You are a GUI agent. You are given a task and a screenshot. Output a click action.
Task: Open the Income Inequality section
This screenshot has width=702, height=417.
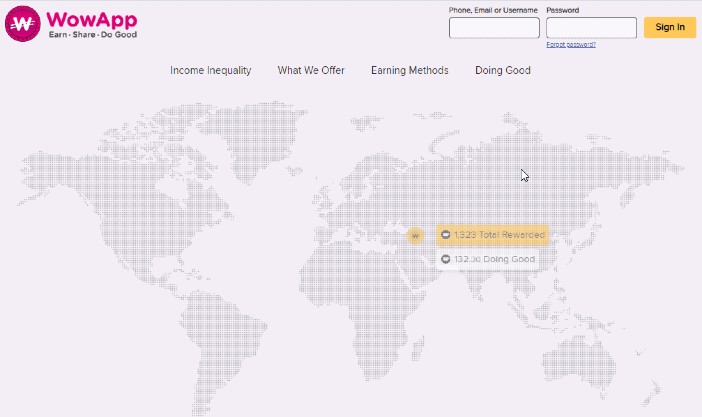point(210,70)
